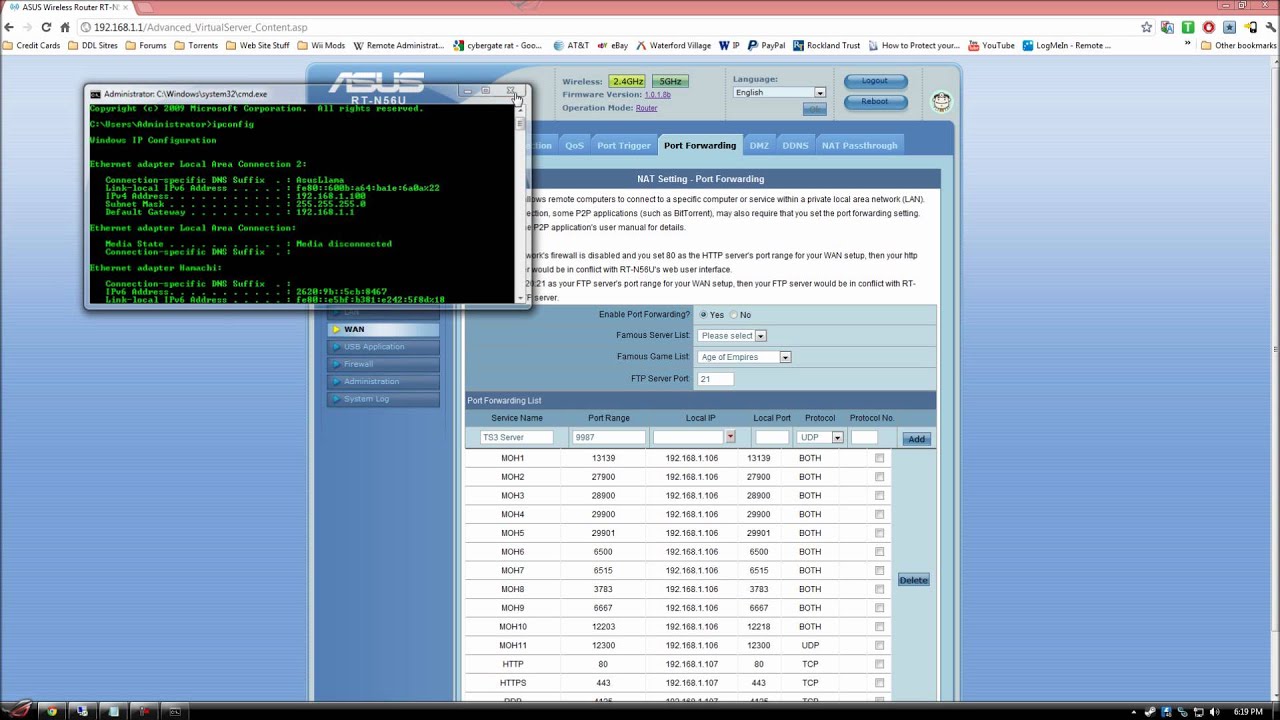Open the Famous Game List dropdown
This screenshot has height=720, width=1280.
click(x=744, y=357)
